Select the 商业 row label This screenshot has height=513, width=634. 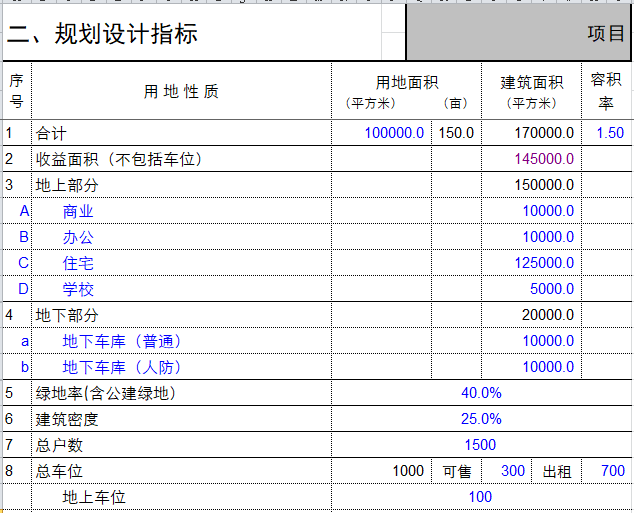(78, 211)
